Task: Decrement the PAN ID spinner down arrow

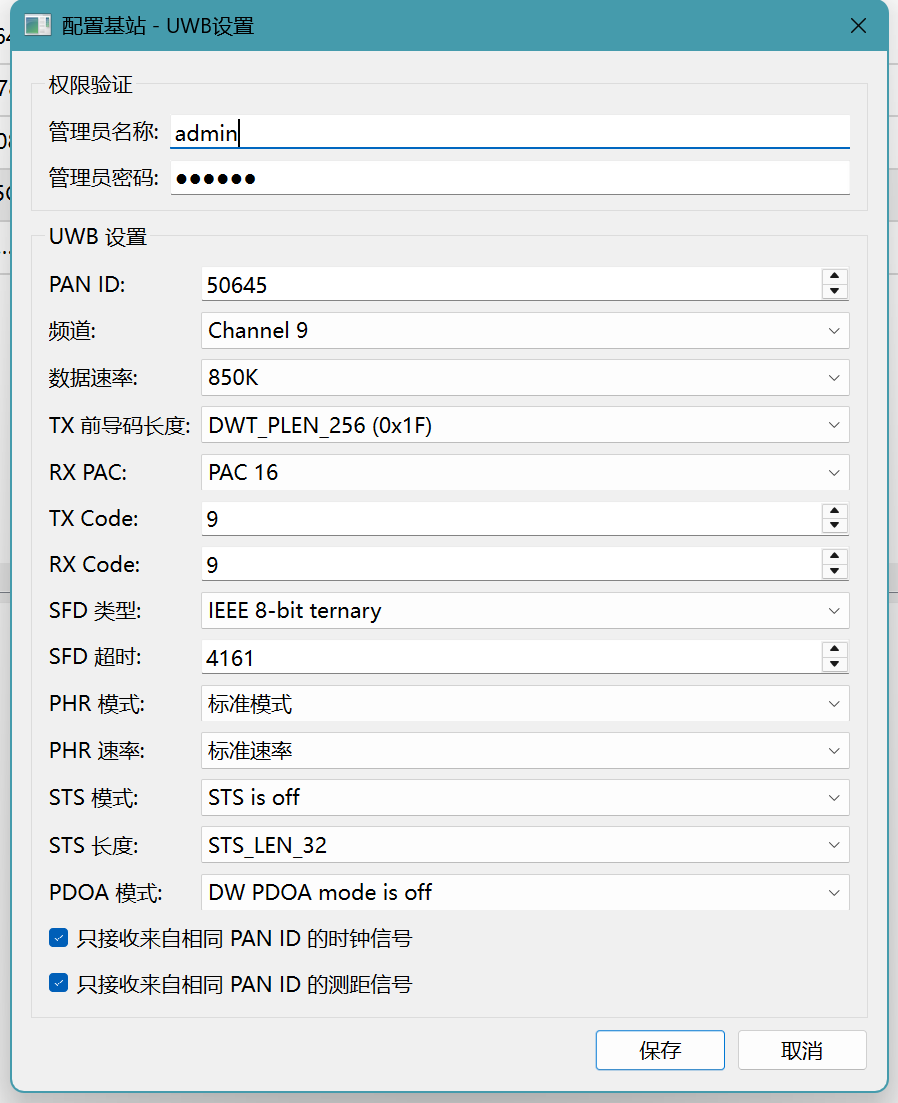Action: click(x=834, y=292)
